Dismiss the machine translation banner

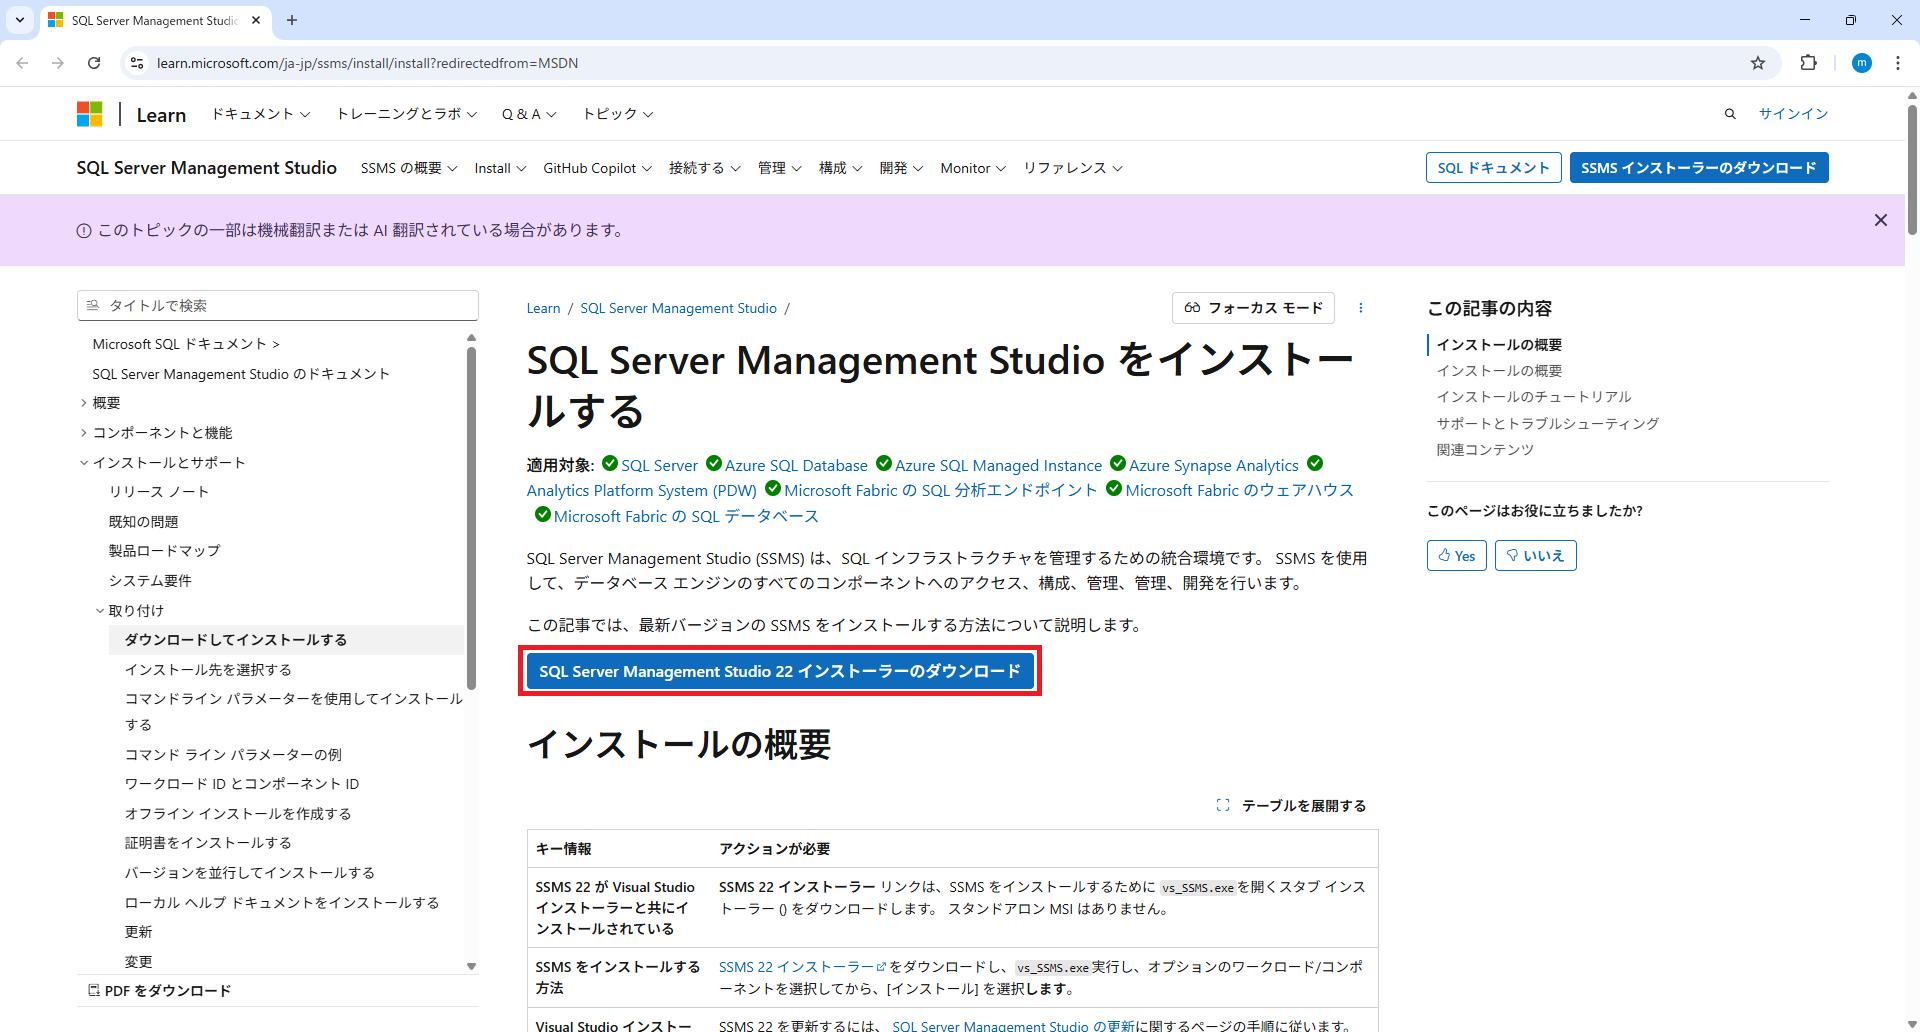coord(1880,220)
